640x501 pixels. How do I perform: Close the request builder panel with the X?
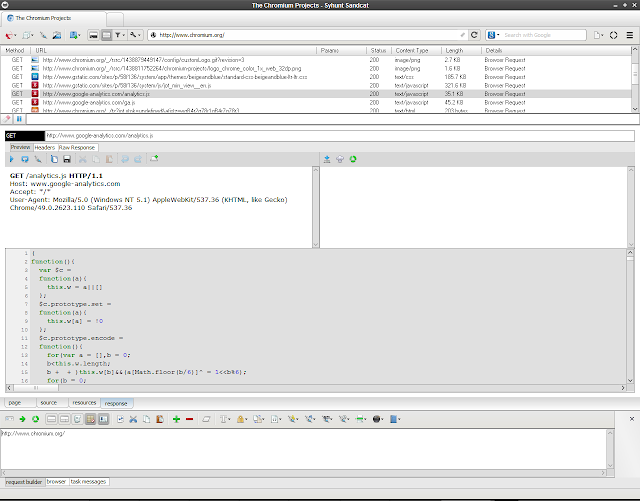pyautogui.click(x=632, y=419)
